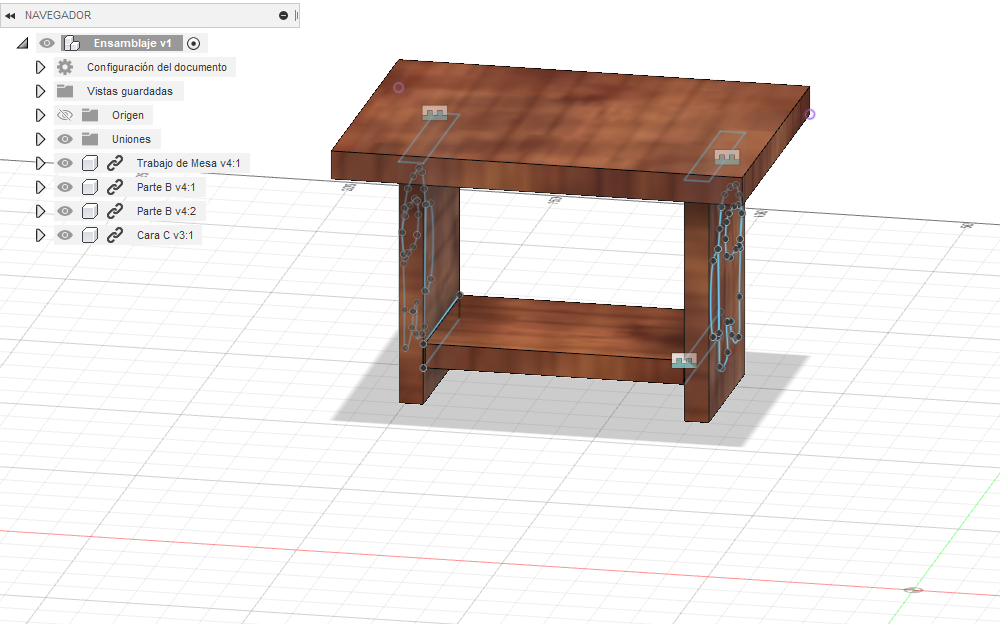Select Cara C v3:1 label
This screenshot has width=1000, height=624.
tap(165, 235)
